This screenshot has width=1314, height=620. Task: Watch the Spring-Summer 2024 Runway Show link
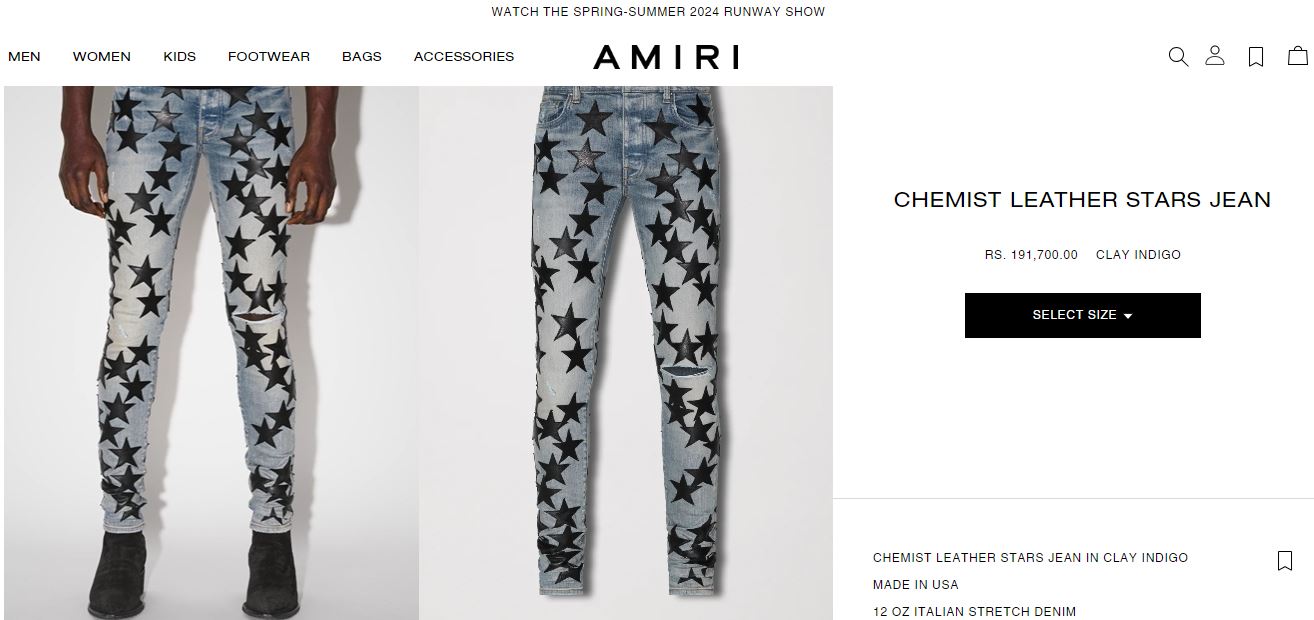coord(658,12)
